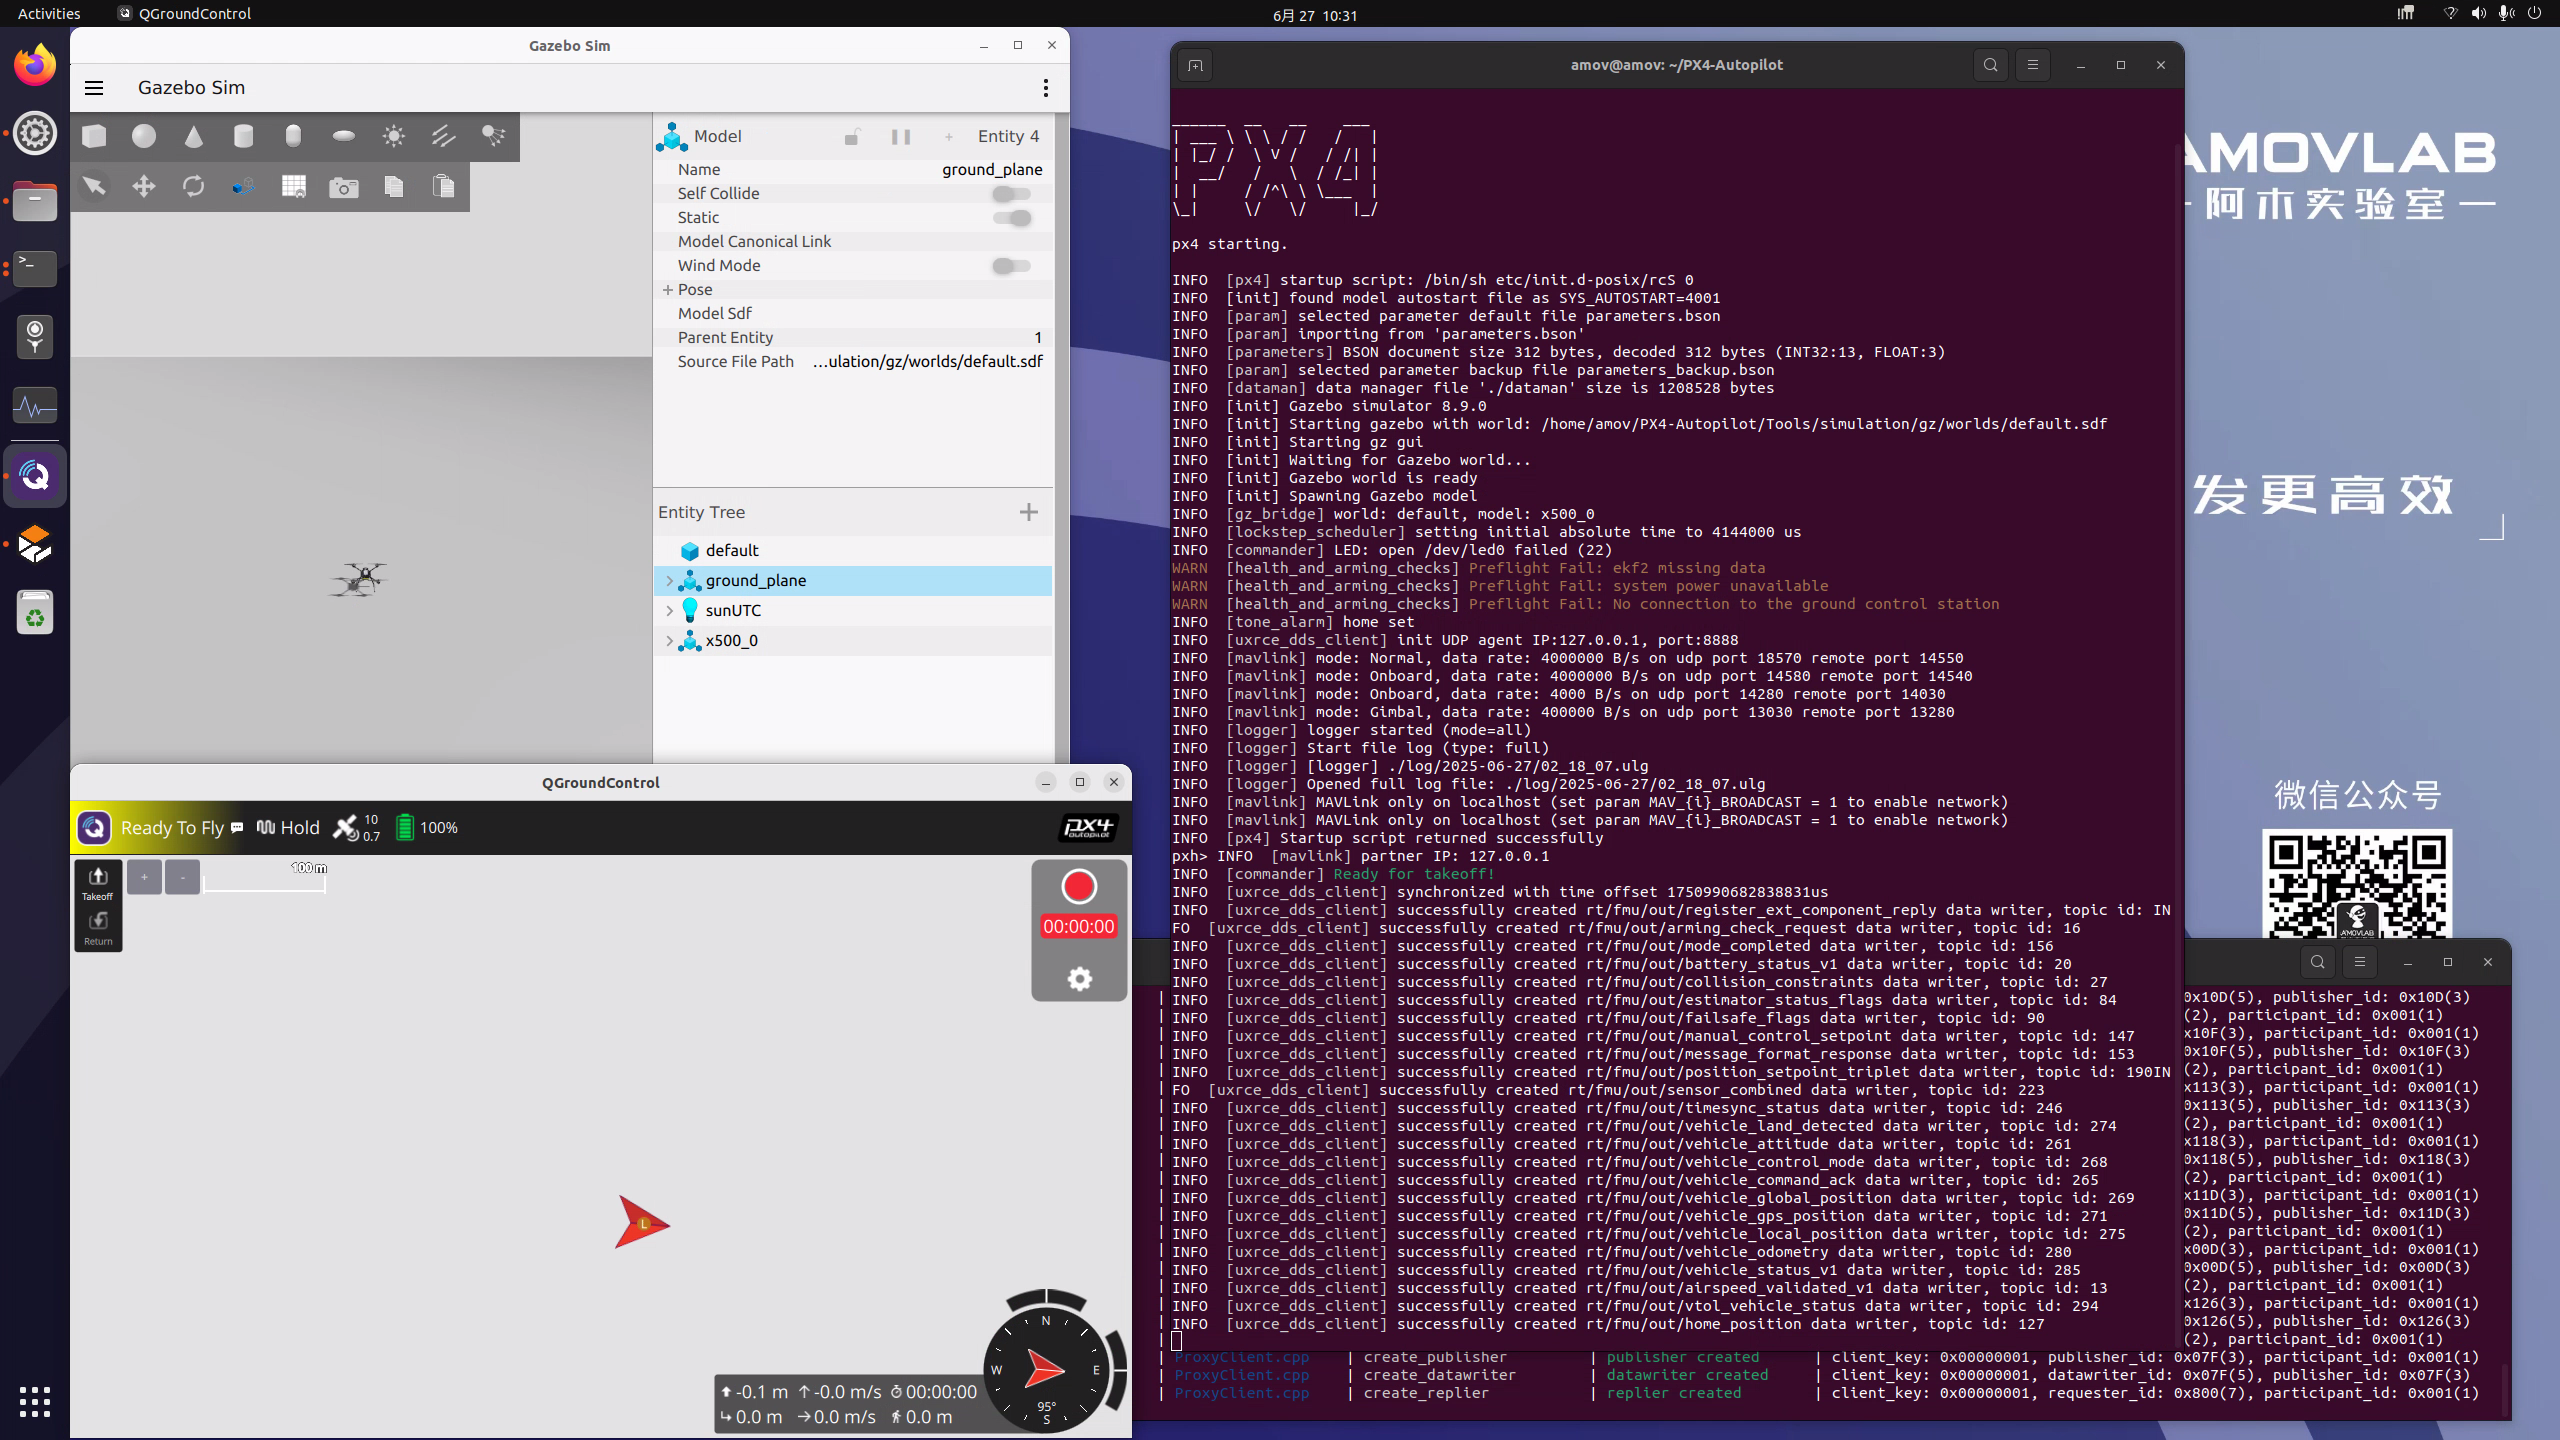The height and width of the screenshot is (1440, 2560).
Task: Toggle the grid icon in Gazebo toolbar
Action: [293, 186]
